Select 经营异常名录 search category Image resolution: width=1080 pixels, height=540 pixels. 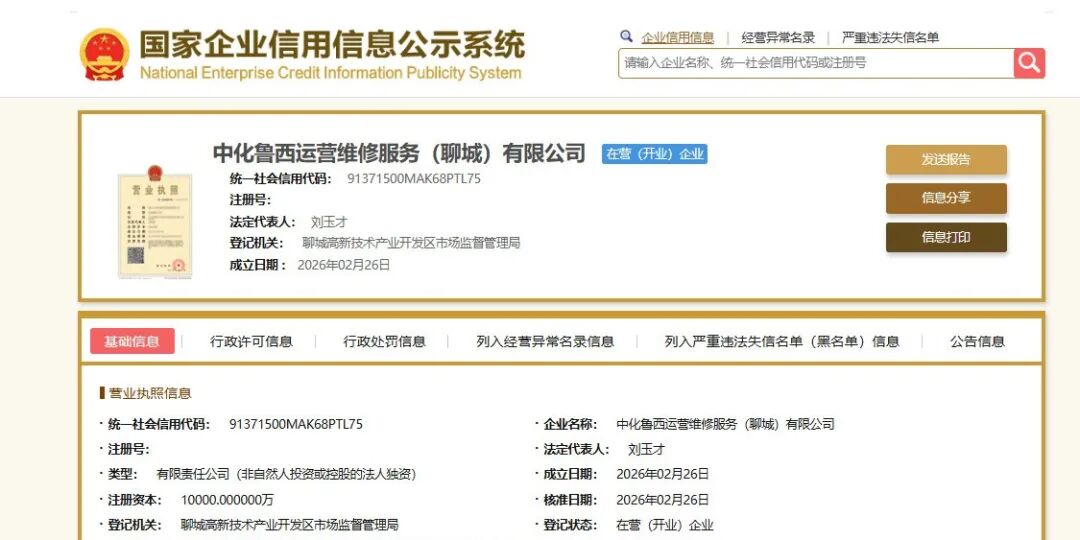(x=778, y=38)
